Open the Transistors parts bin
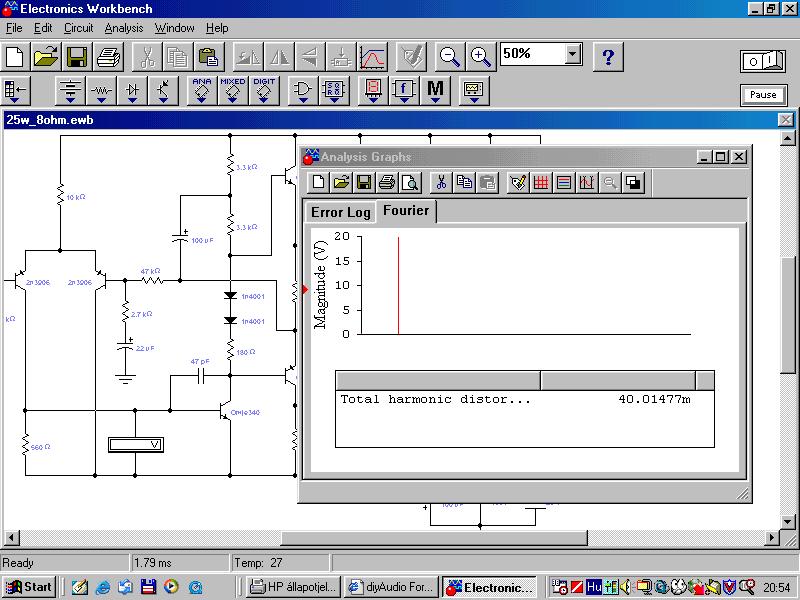The width and height of the screenshot is (800, 600). coord(163,91)
